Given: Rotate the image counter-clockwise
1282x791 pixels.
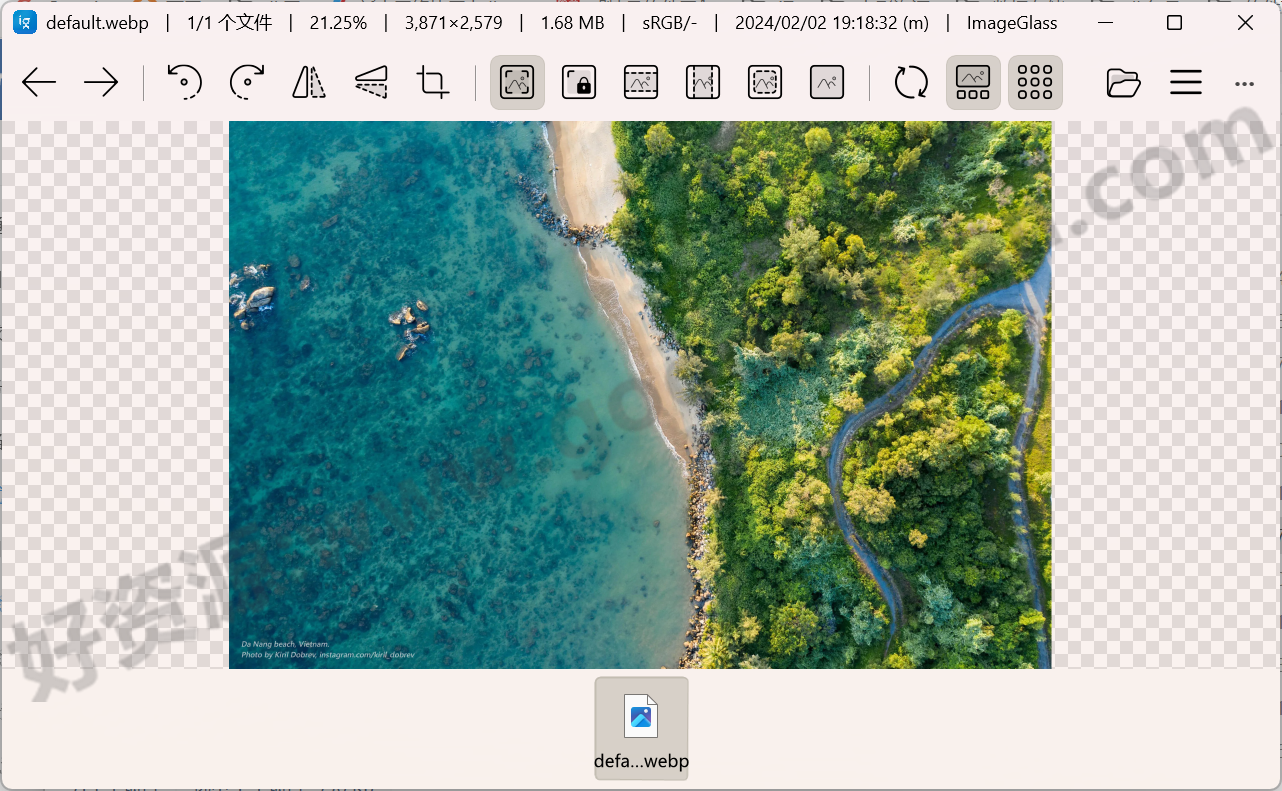Looking at the screenshot, I should point(185,82).
